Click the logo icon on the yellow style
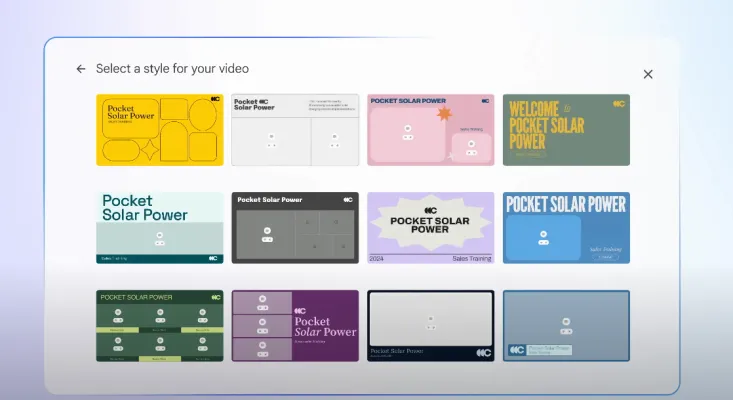733x400 pixels. [215, 100]
